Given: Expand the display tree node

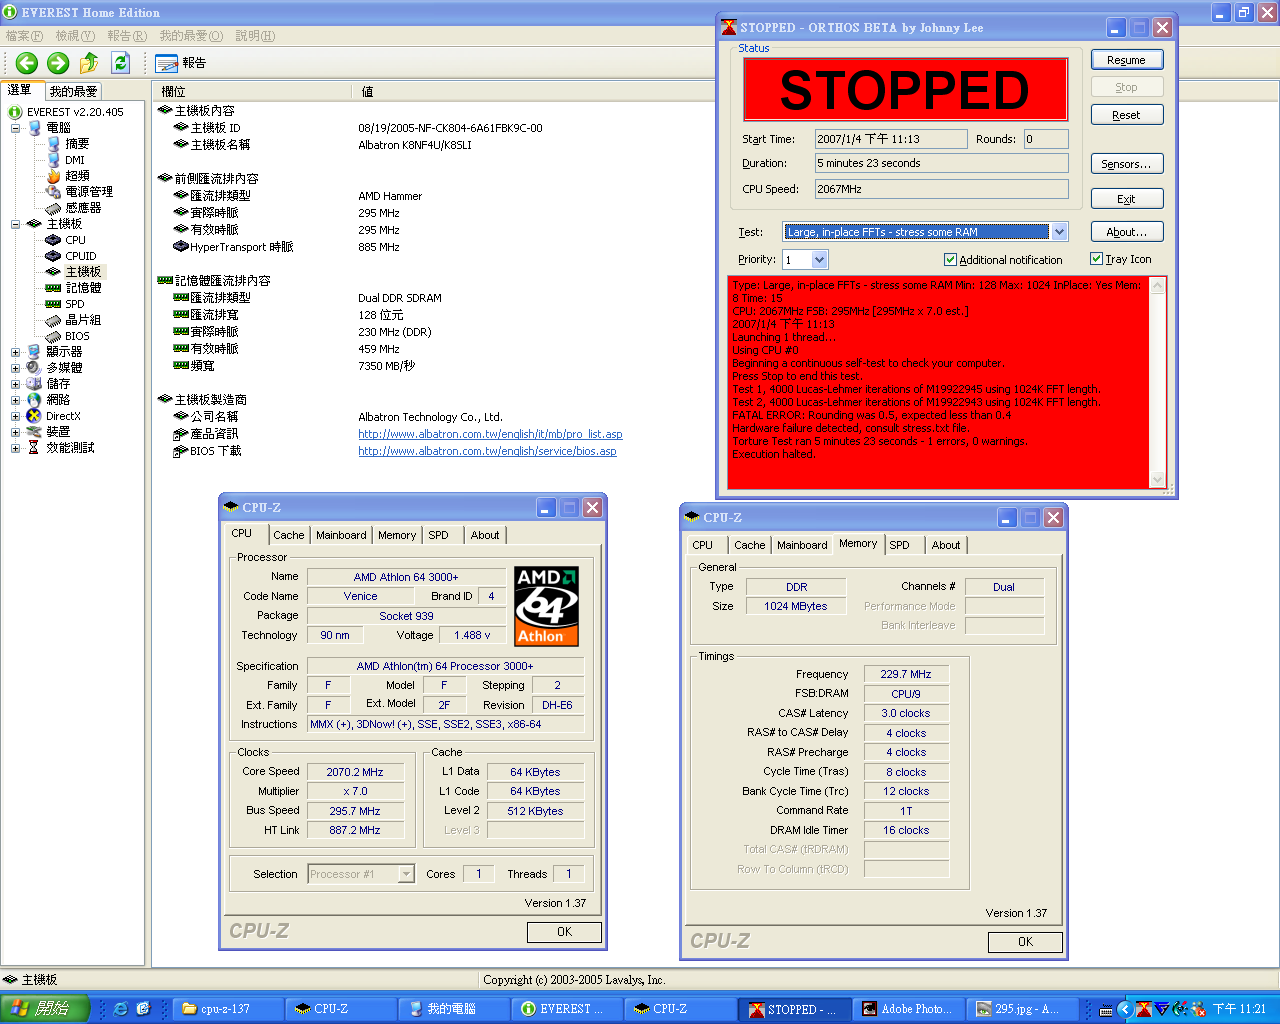Looking at the screenshot, I should point(15,352).
